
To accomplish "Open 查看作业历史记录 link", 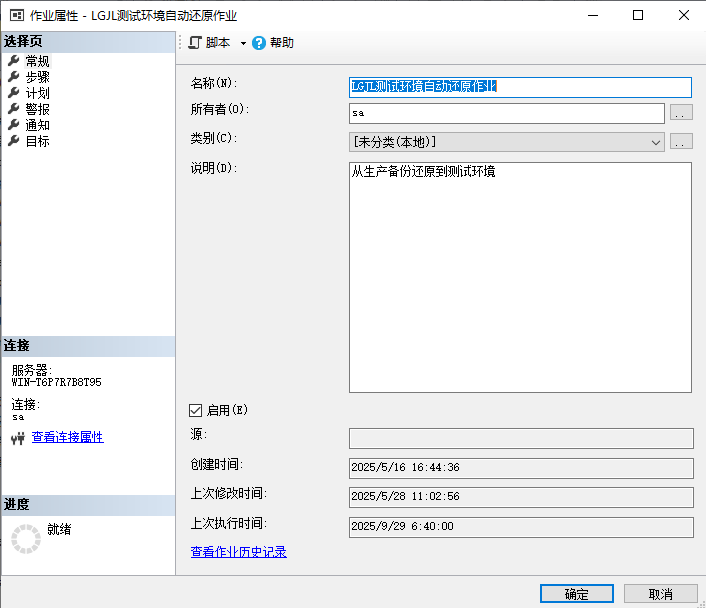I will tap(239, 552).
